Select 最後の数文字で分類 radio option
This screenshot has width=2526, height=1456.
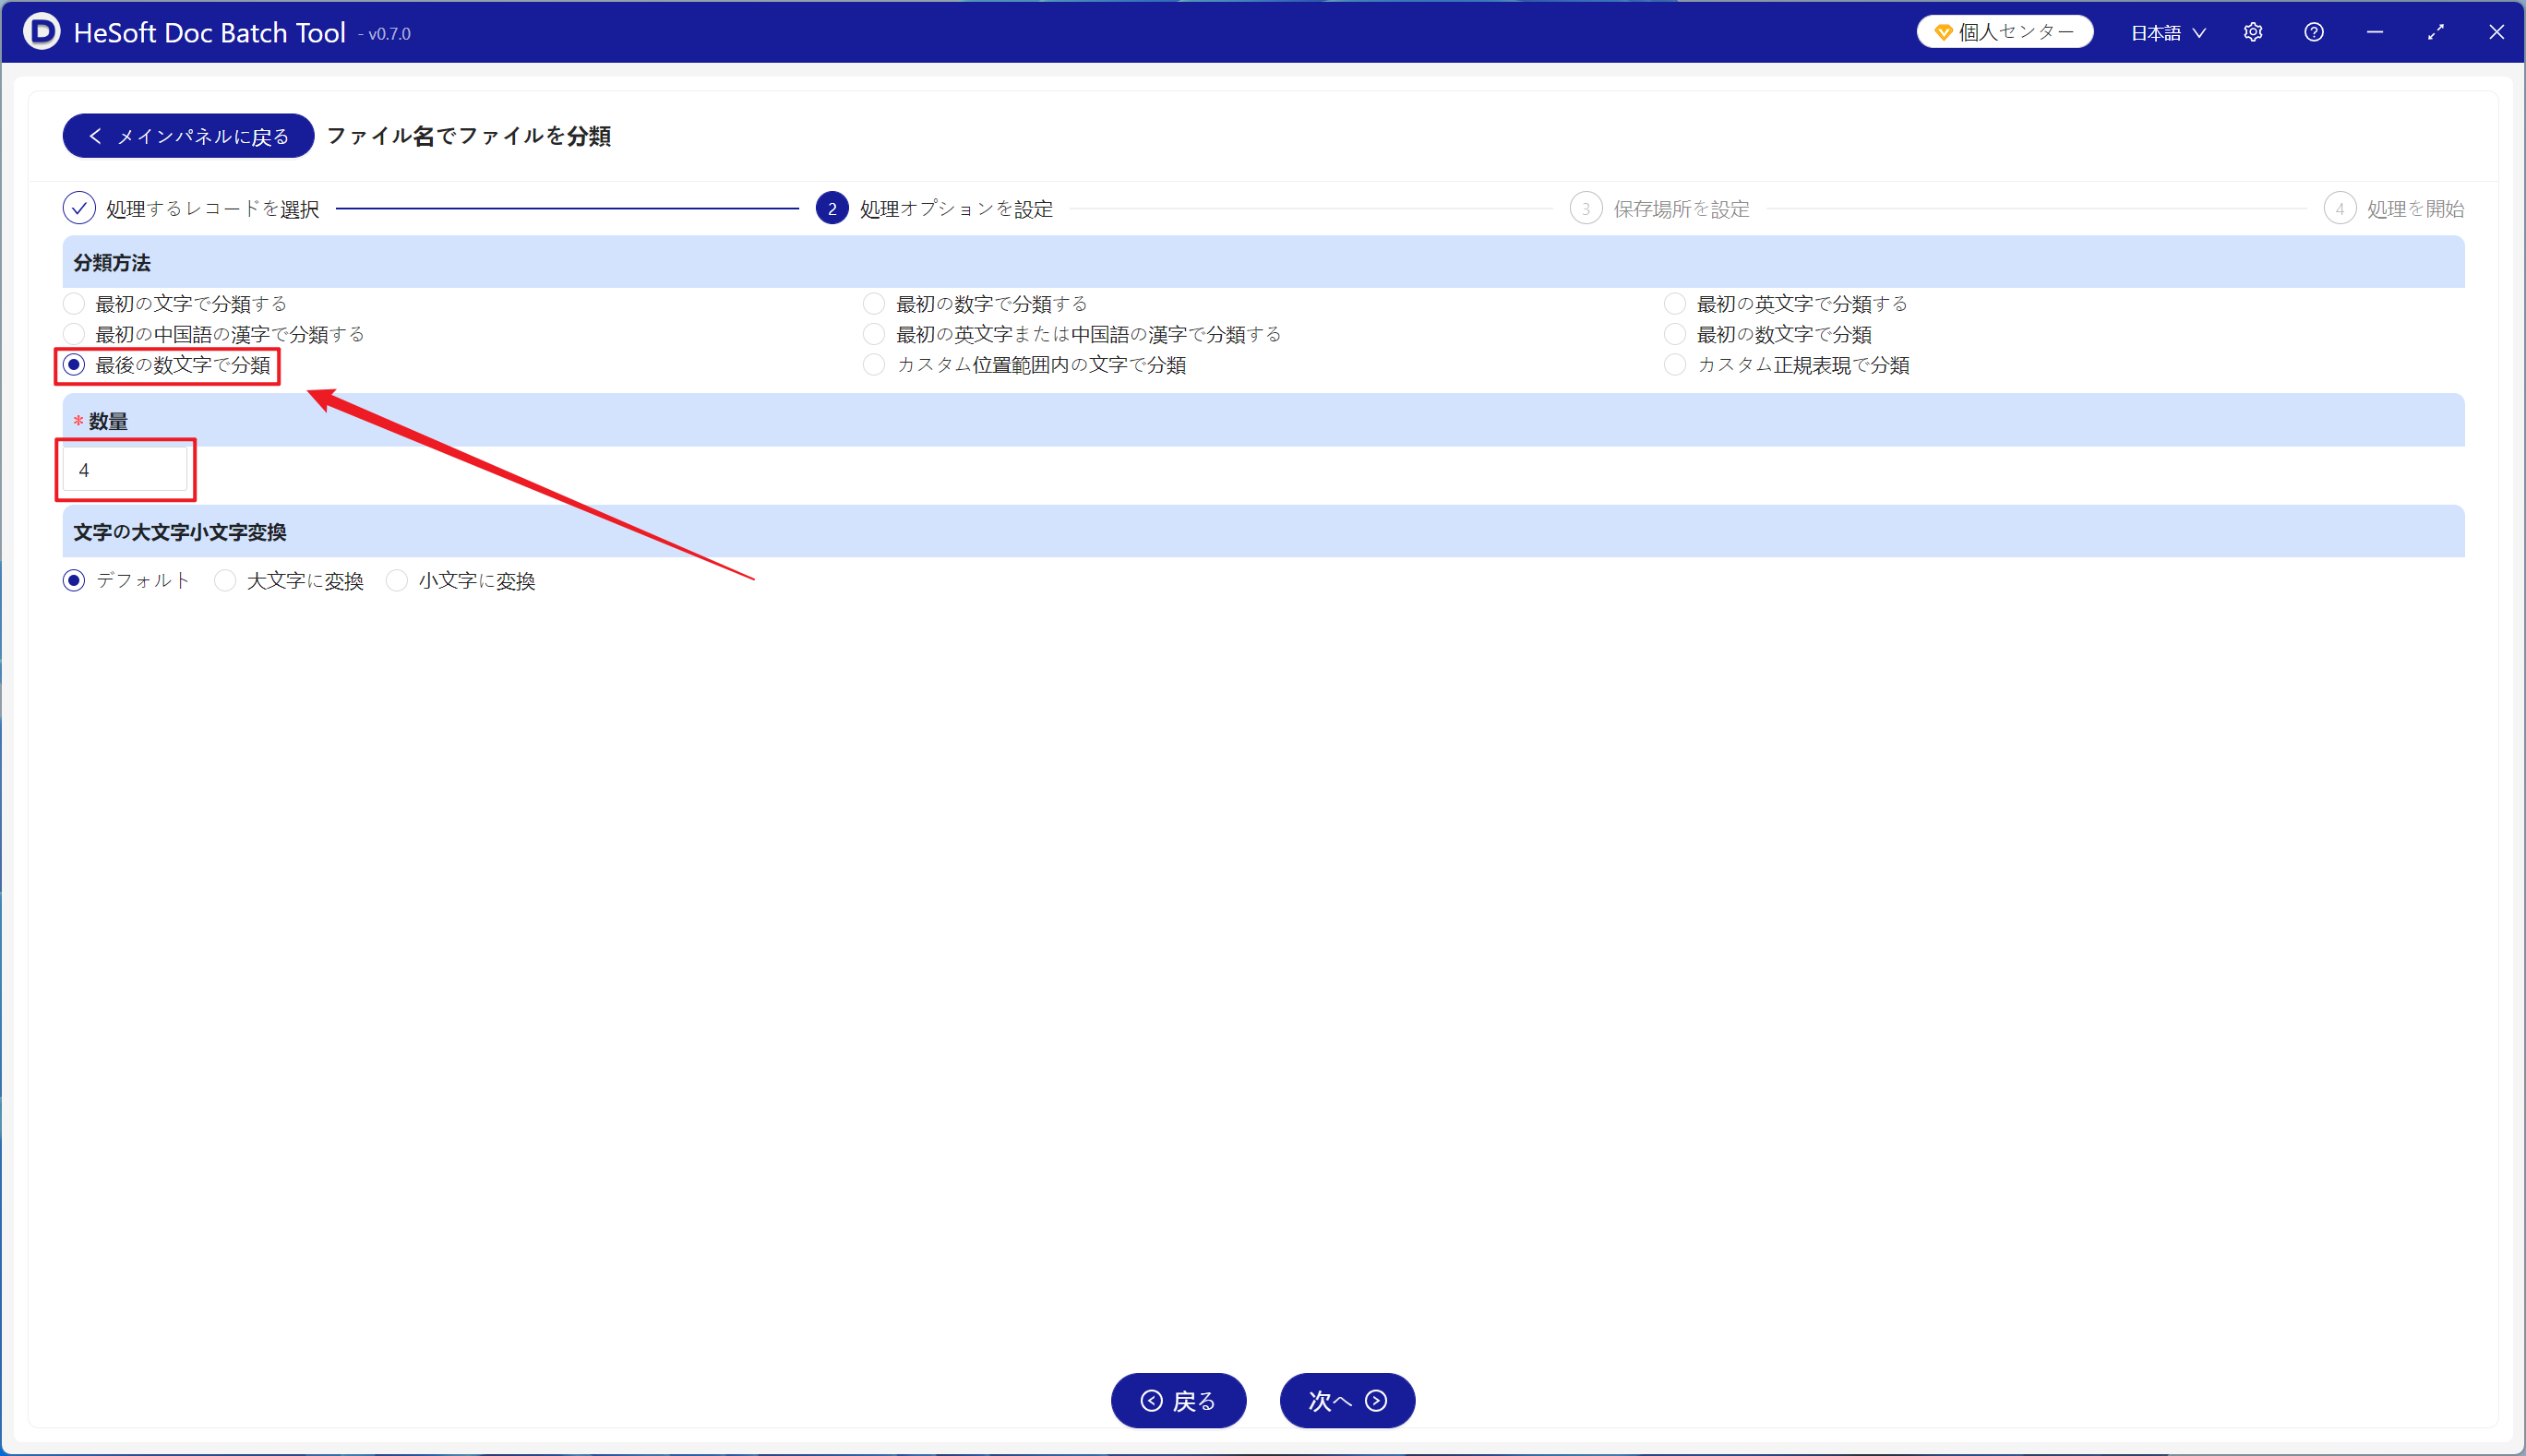click(x=167, y=365)
